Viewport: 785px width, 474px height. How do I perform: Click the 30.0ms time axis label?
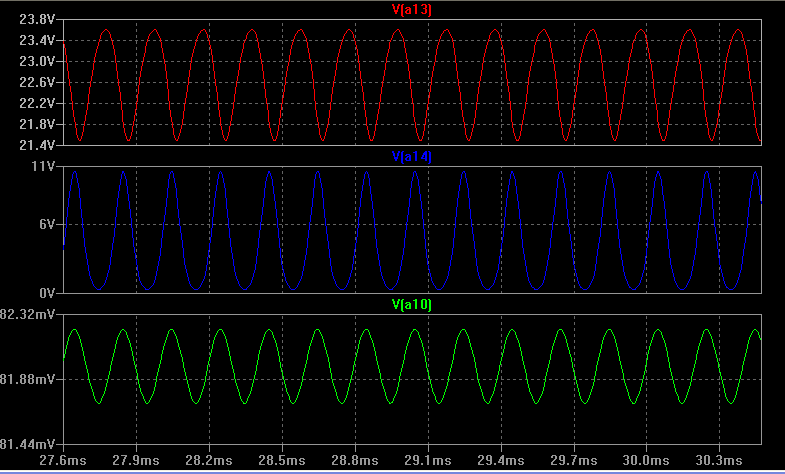click(646, 460)
